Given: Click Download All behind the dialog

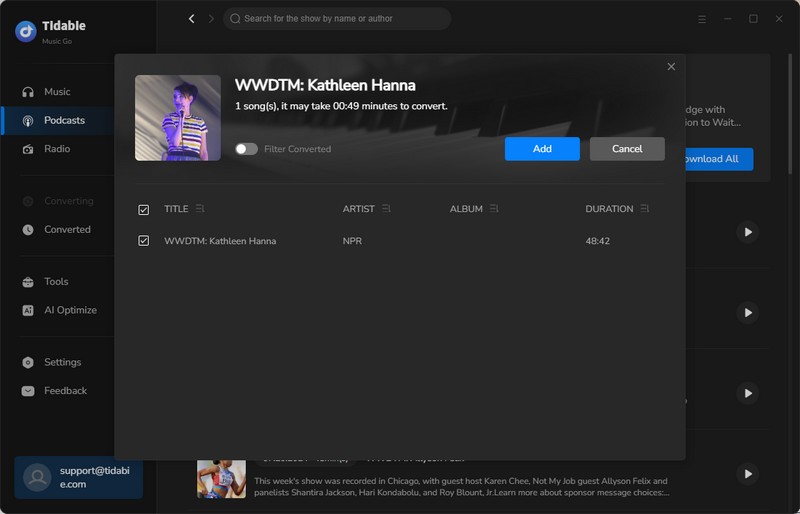Looking at the screenshot, I should click(719, 159).
